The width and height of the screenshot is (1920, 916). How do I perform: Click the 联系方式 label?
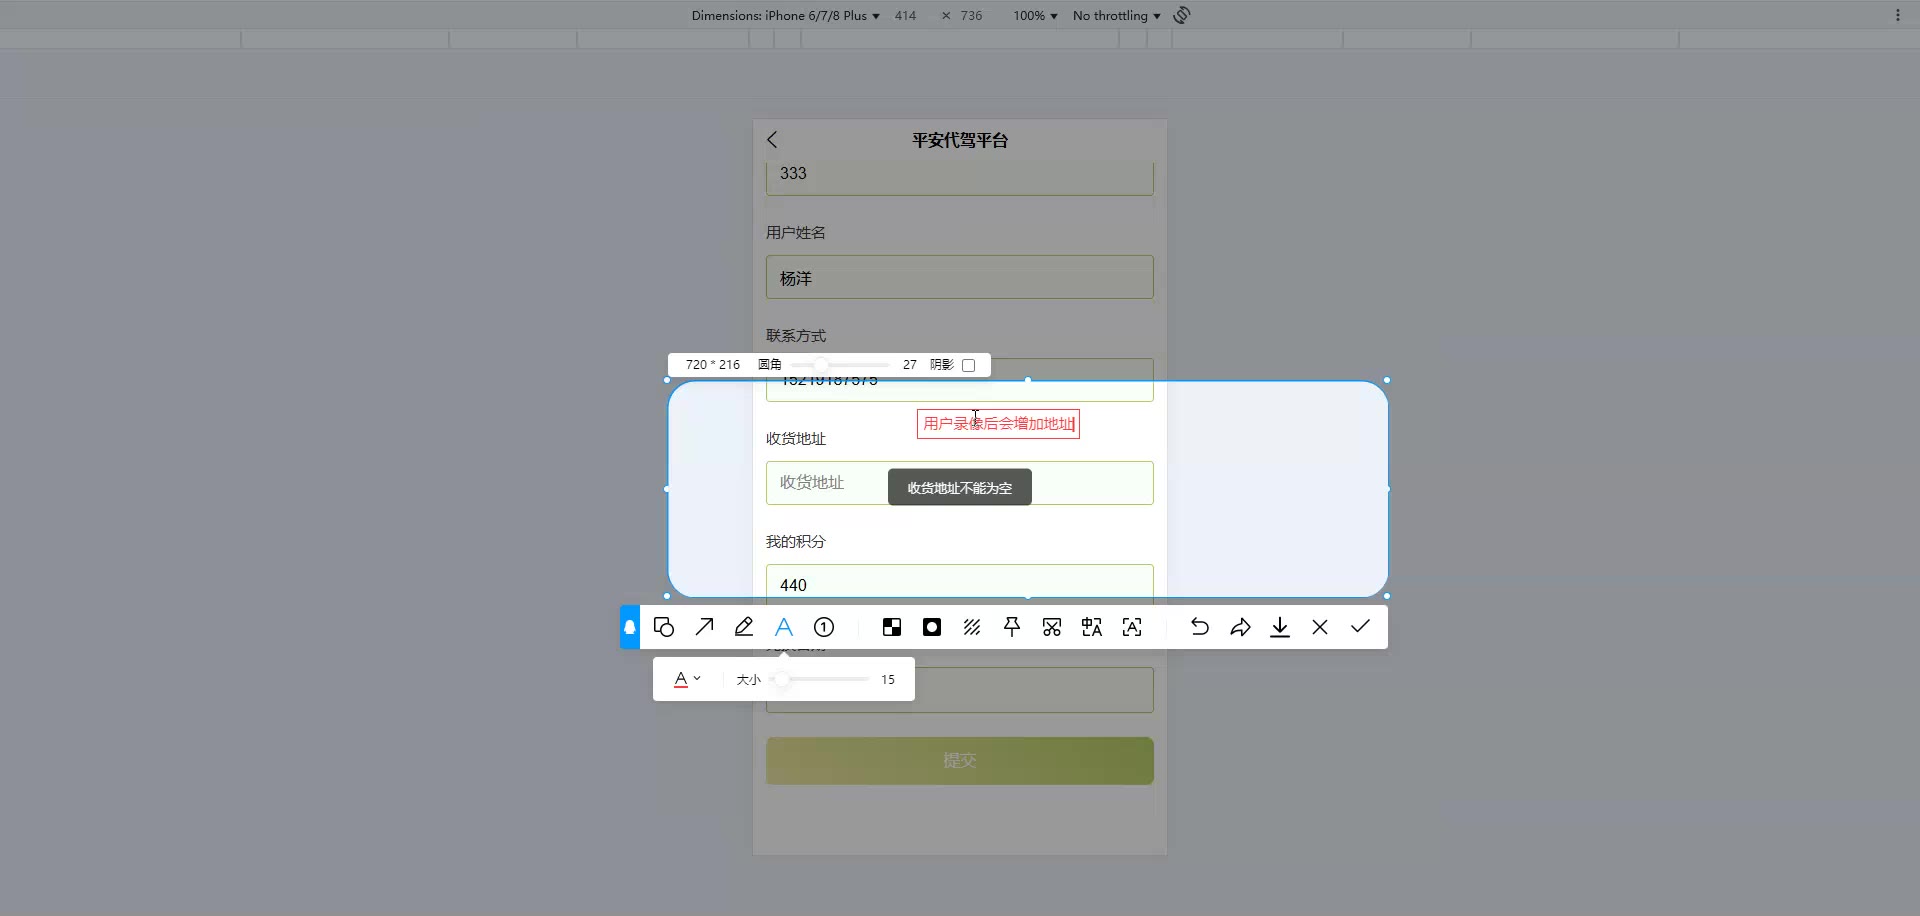pos(796,336)
